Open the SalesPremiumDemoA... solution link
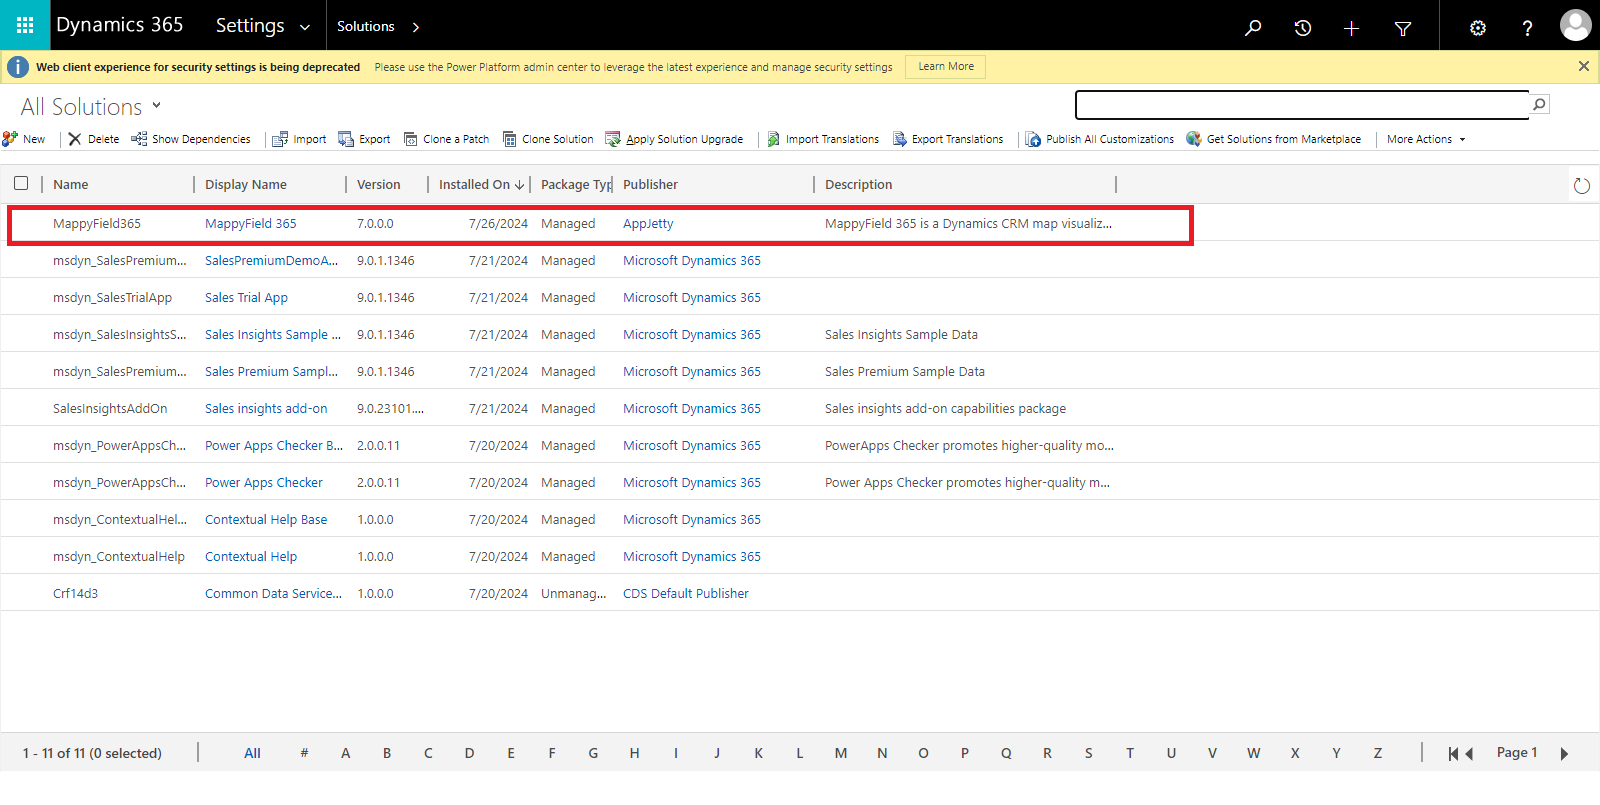The image size is (1600, 805). [x=271, y=260]
